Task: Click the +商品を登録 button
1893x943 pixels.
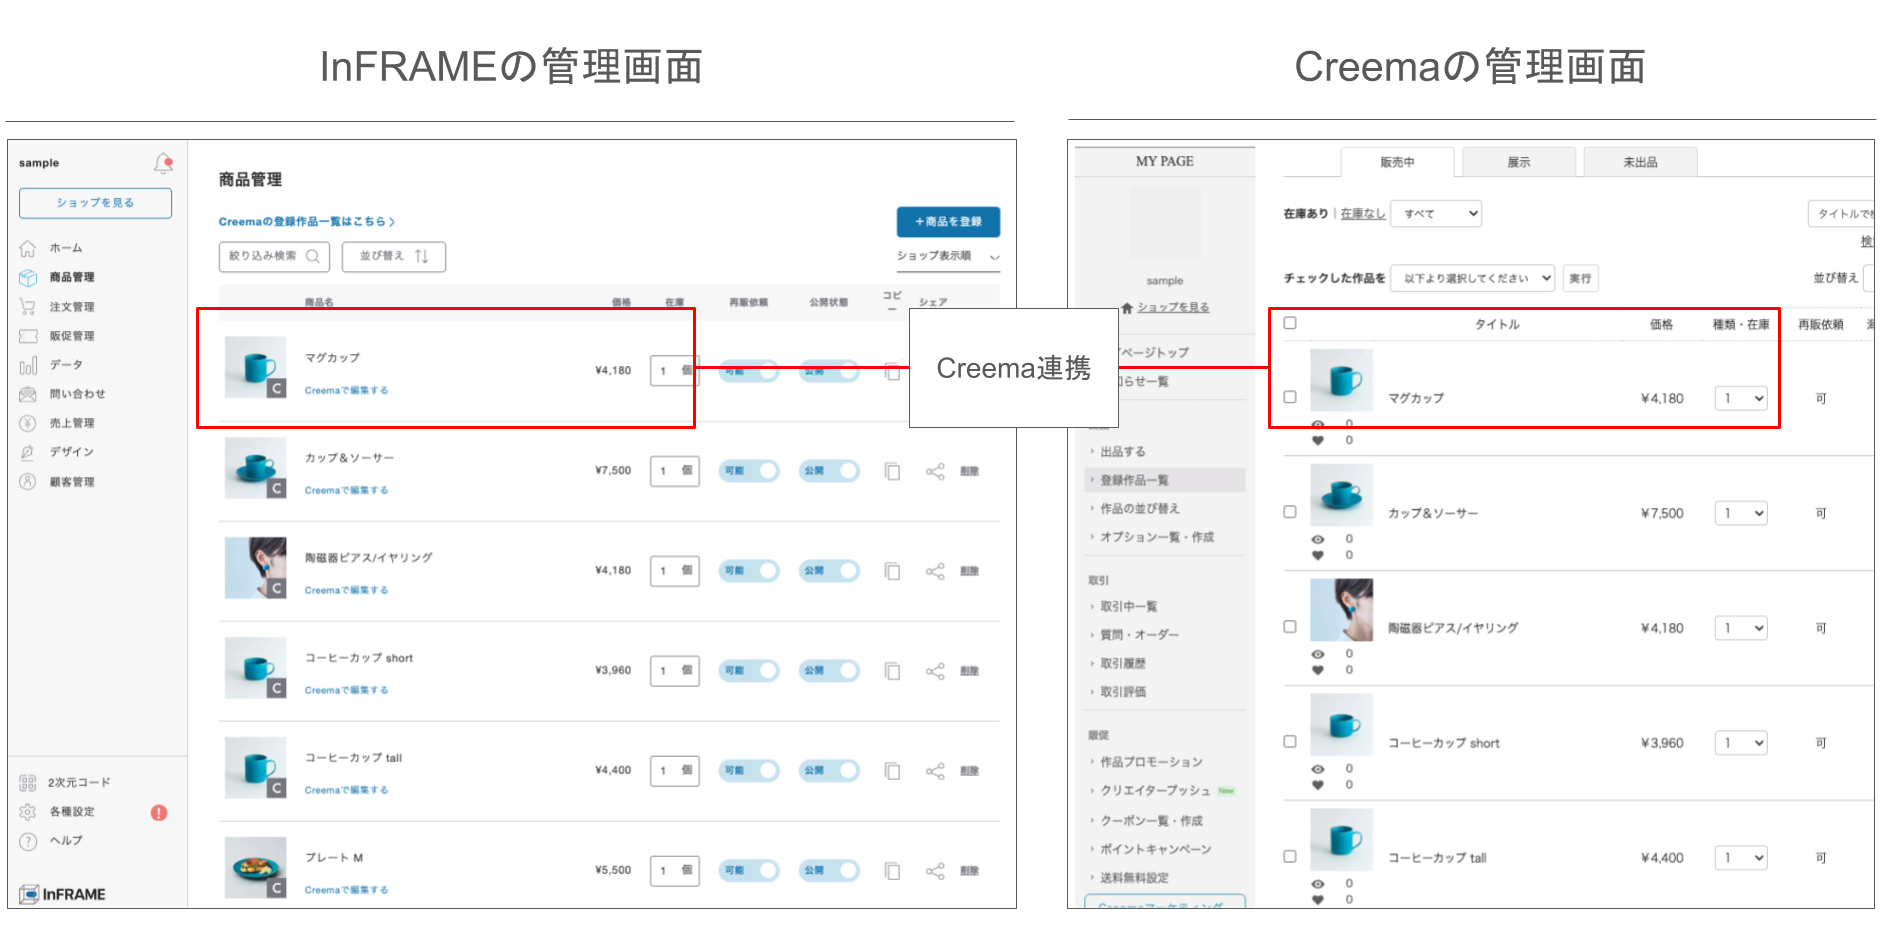Action: pos(948,222)
